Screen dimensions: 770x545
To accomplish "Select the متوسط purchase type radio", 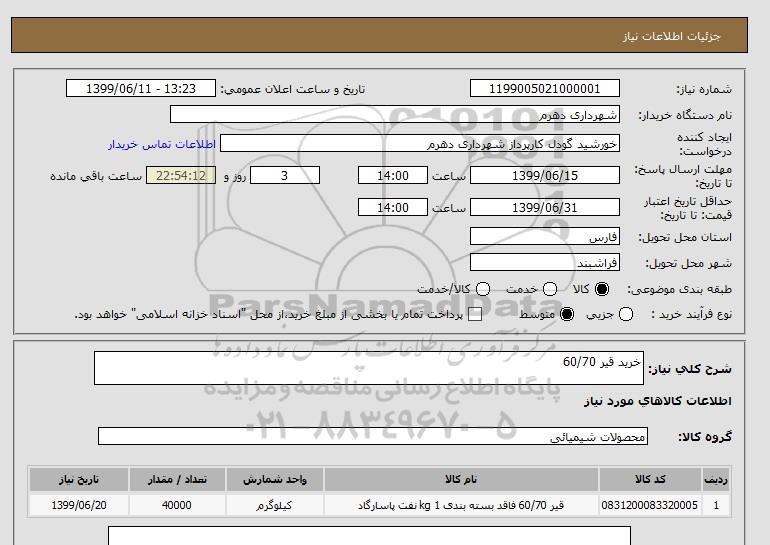I will tap(567, 314).
